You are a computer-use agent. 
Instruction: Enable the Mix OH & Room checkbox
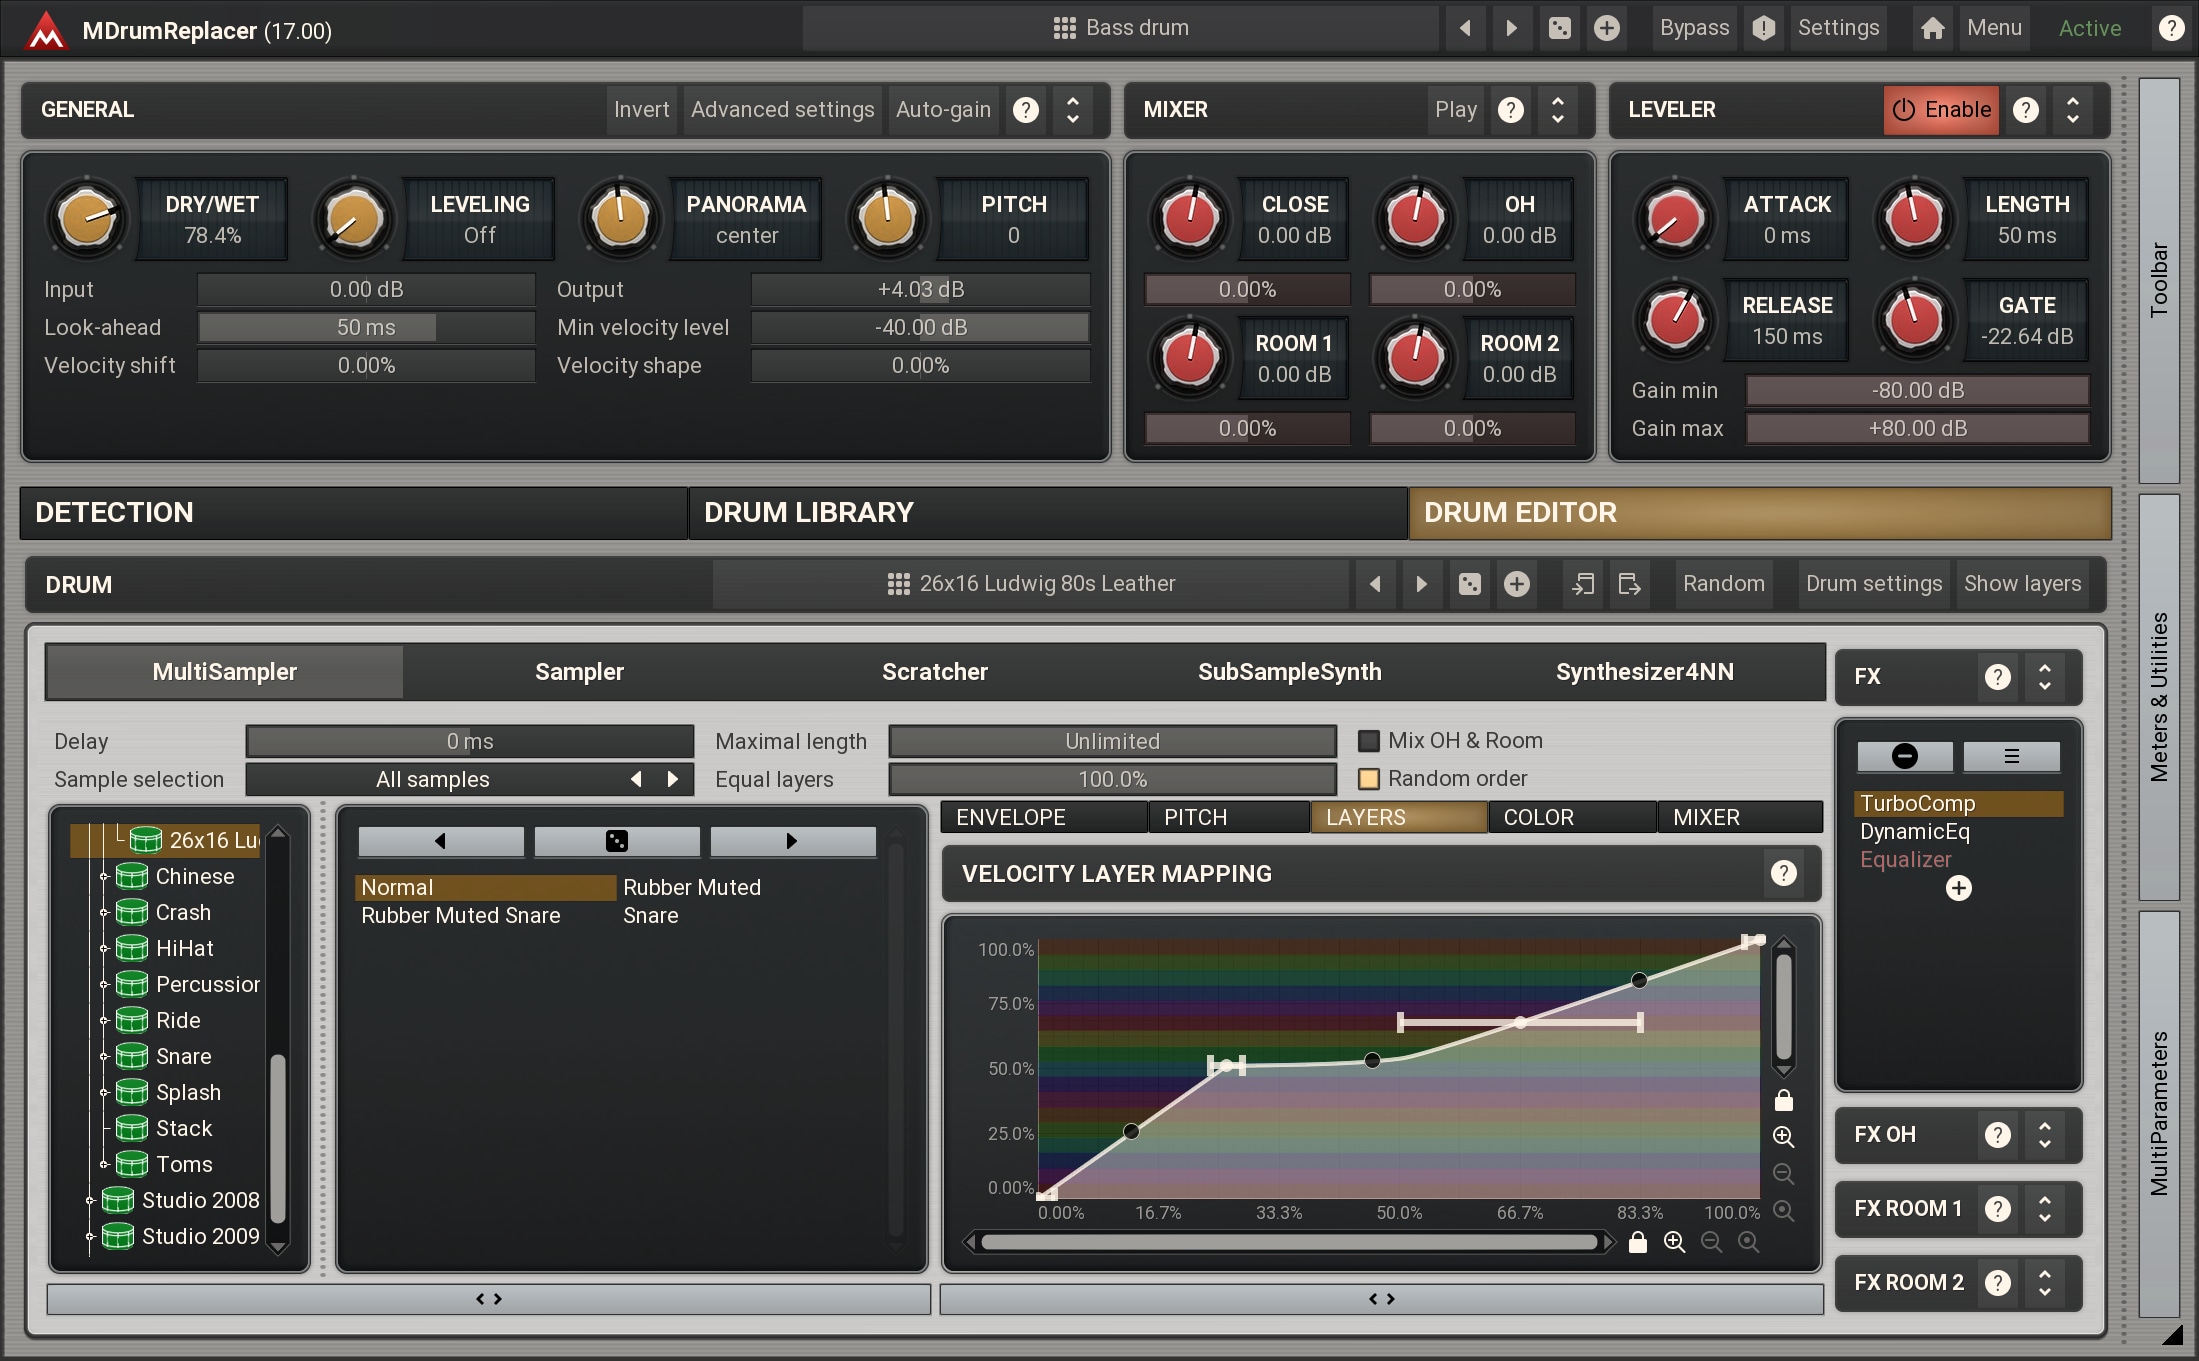coord(1368,741)
